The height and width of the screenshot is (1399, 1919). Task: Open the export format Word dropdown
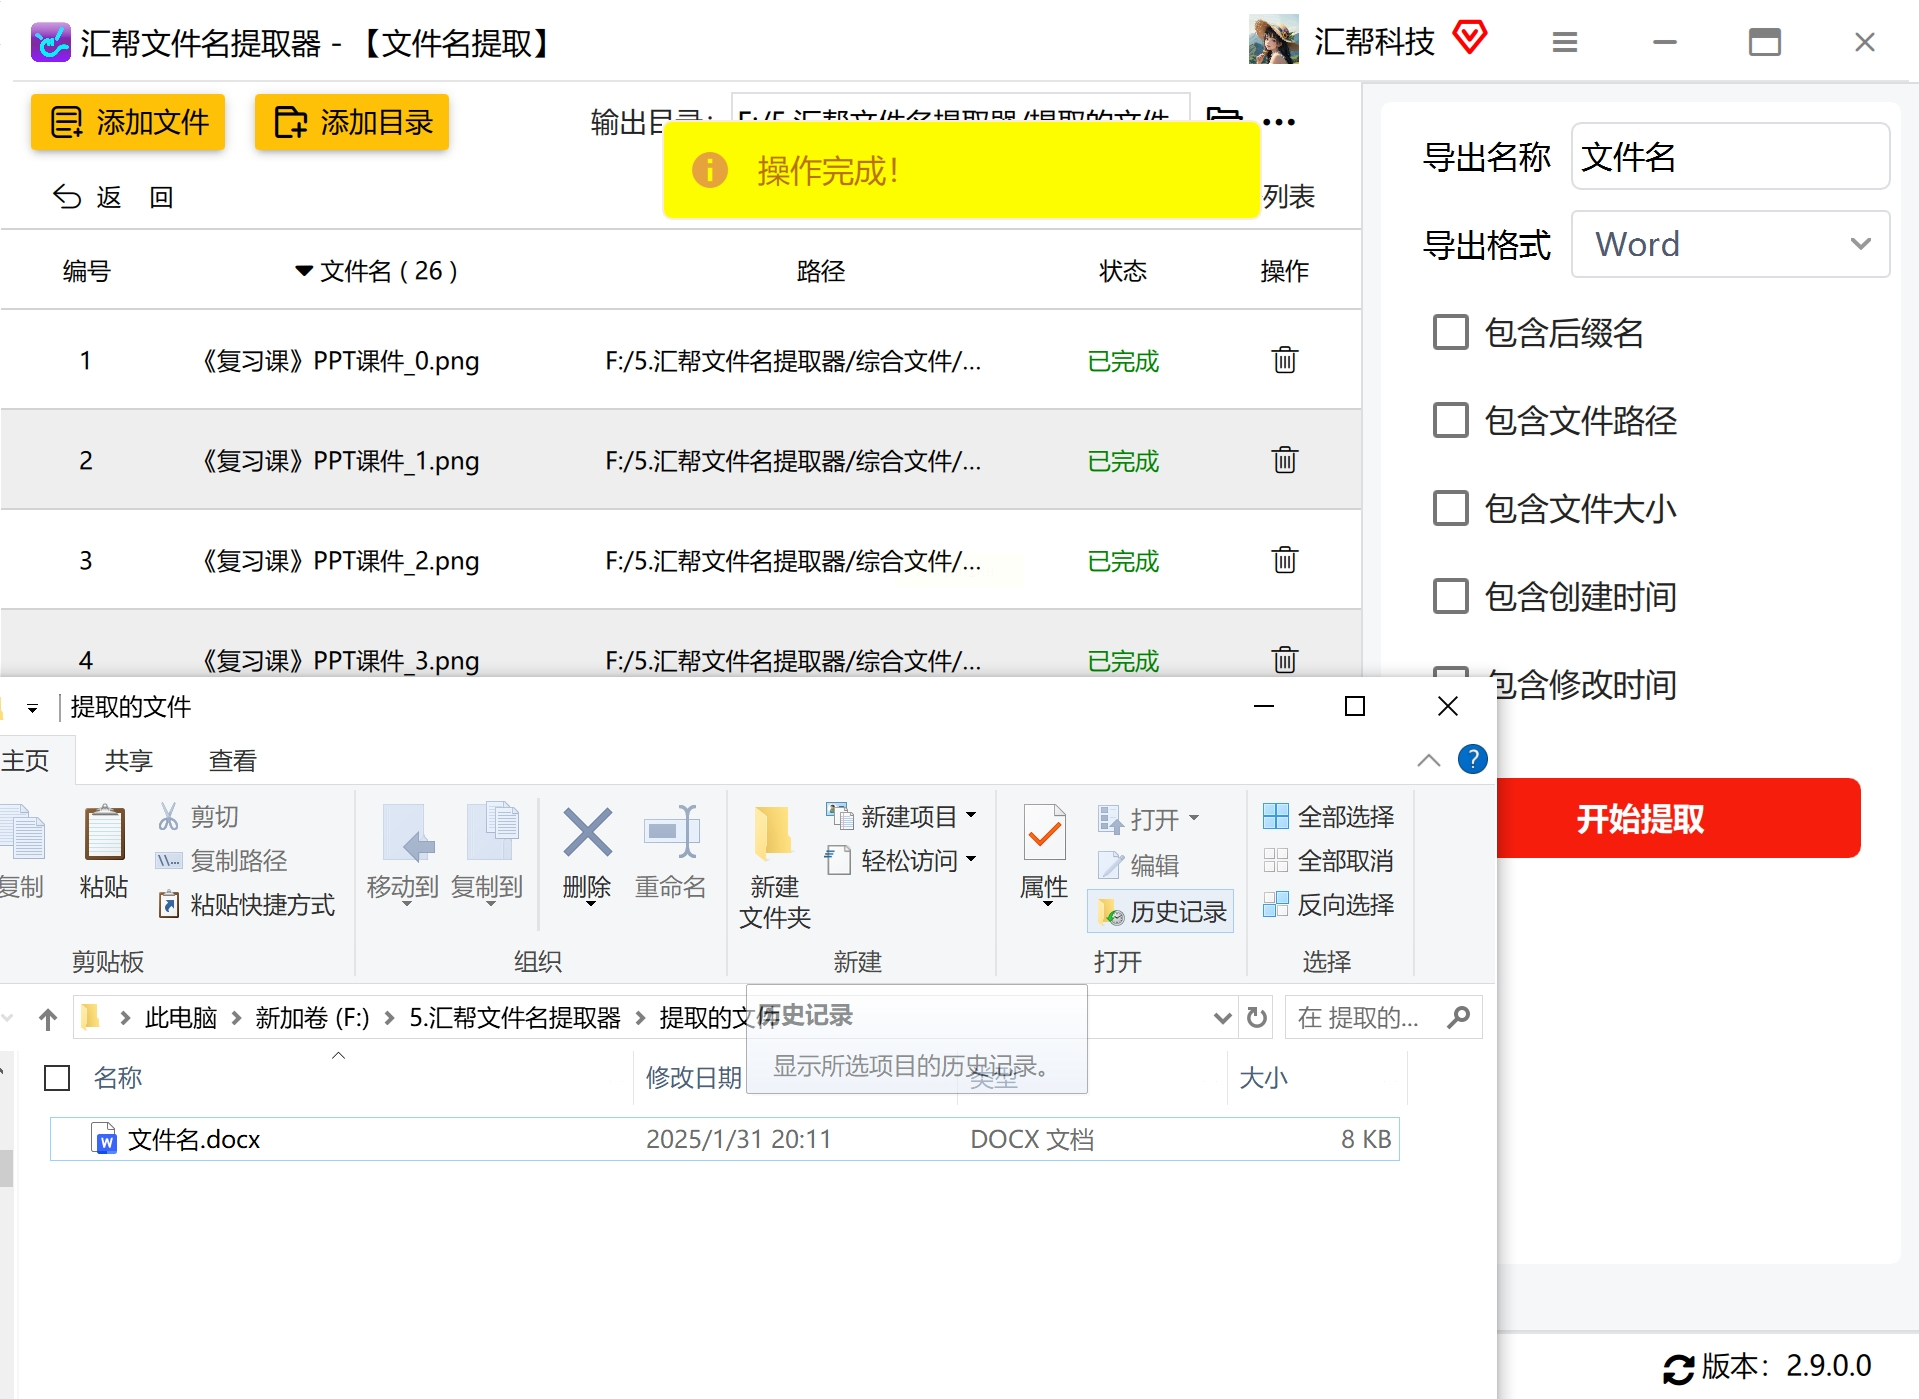pos(1729,245)
